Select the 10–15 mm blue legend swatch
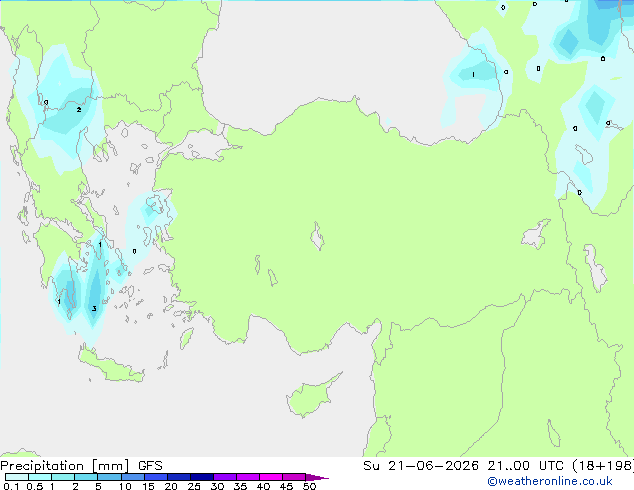 tap(133, 477)
